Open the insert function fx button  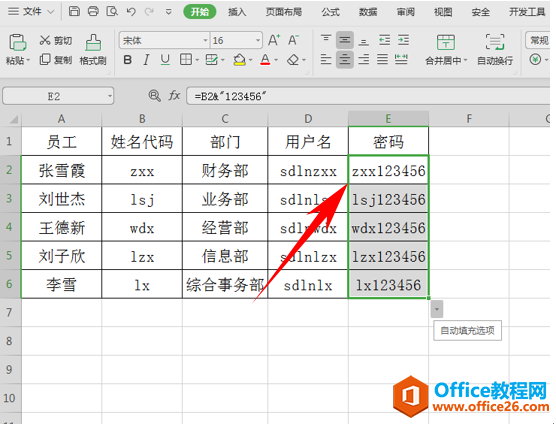coord(174,96)
